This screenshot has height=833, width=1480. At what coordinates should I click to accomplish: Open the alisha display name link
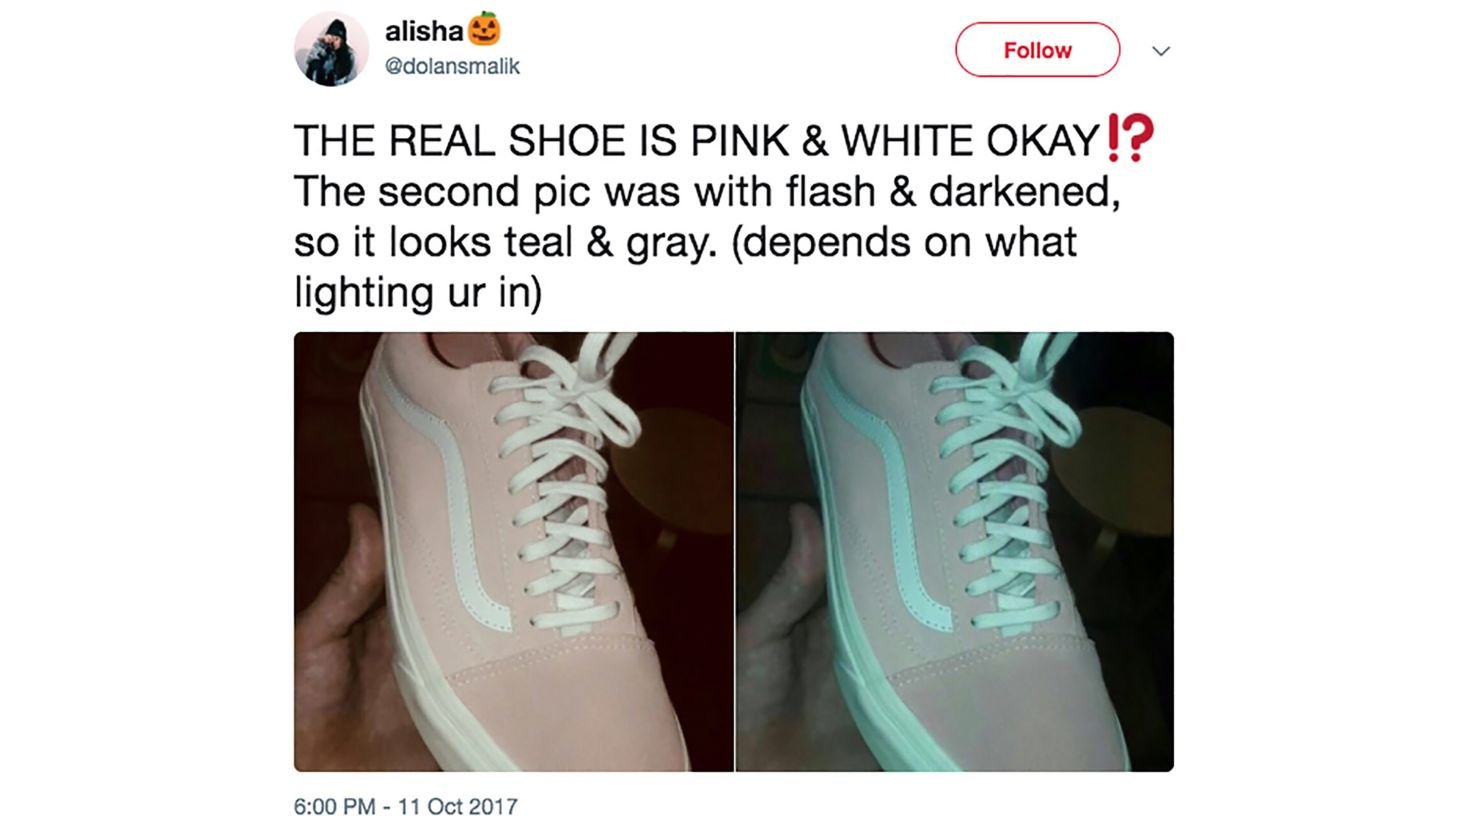pyautogui.click(x=423, y=31)
